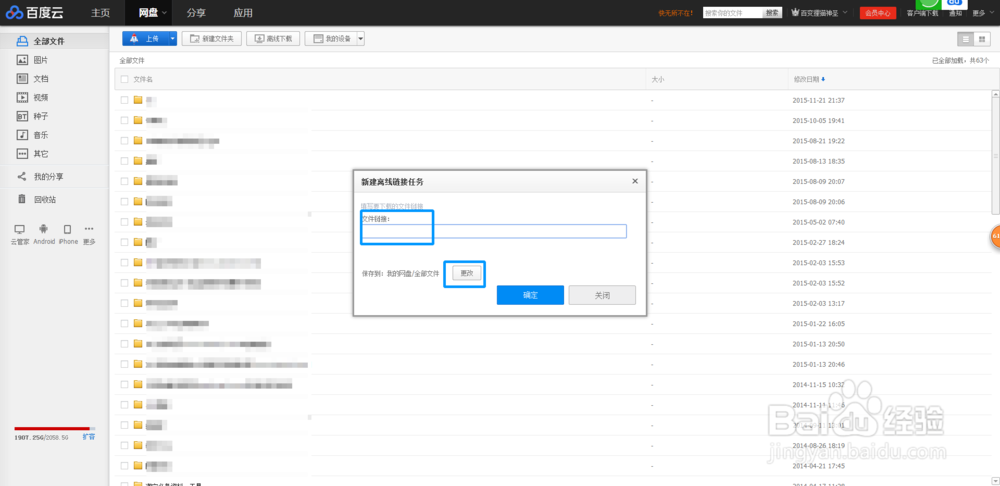The width and height of the screenshot is (1000, 486).
Task: Click the 文件链接 input field
Action: click(x=494, y=231)
